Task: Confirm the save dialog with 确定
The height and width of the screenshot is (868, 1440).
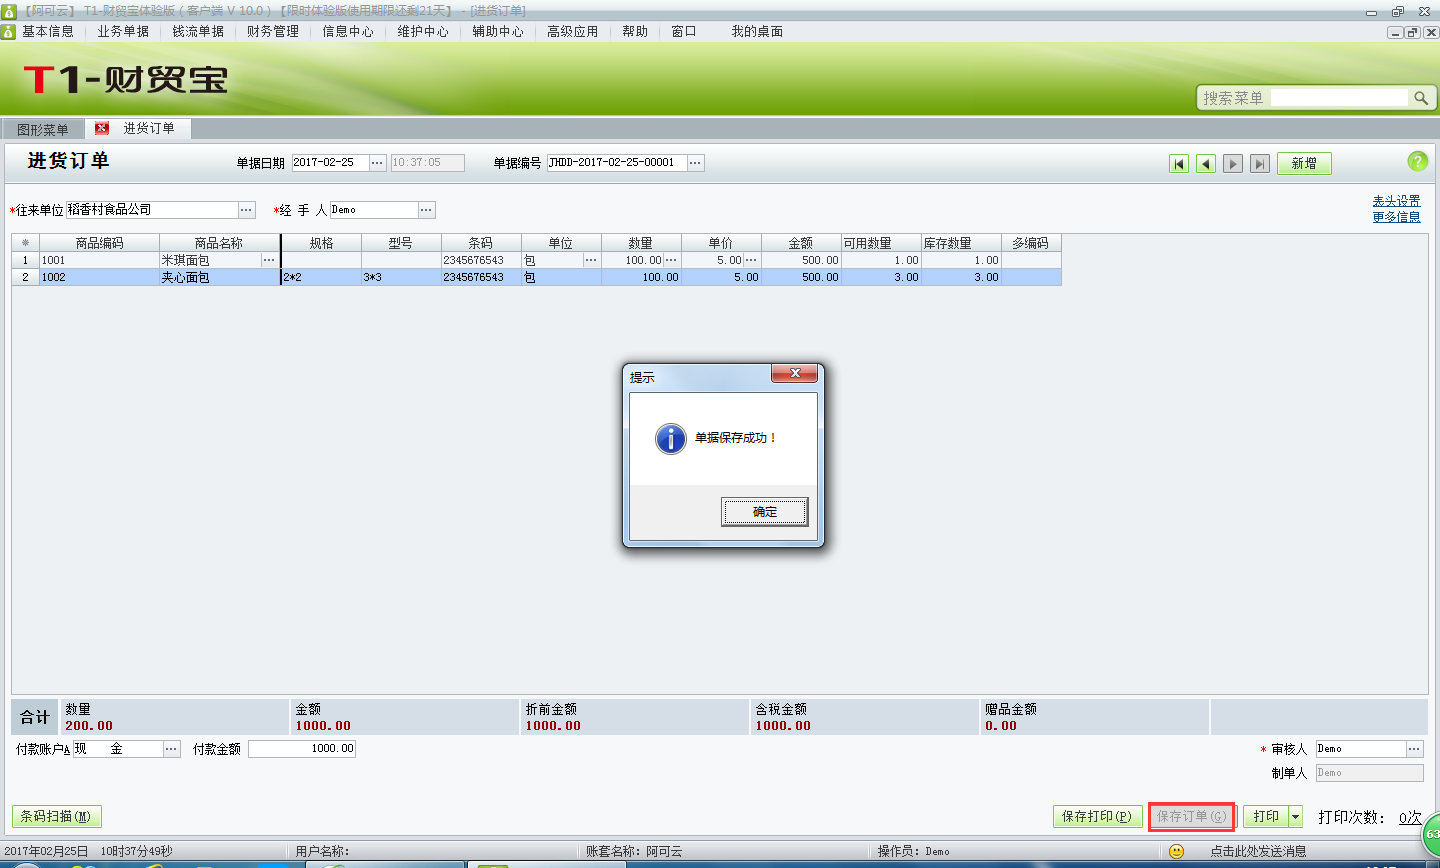Action: click(x=764, y=511)
